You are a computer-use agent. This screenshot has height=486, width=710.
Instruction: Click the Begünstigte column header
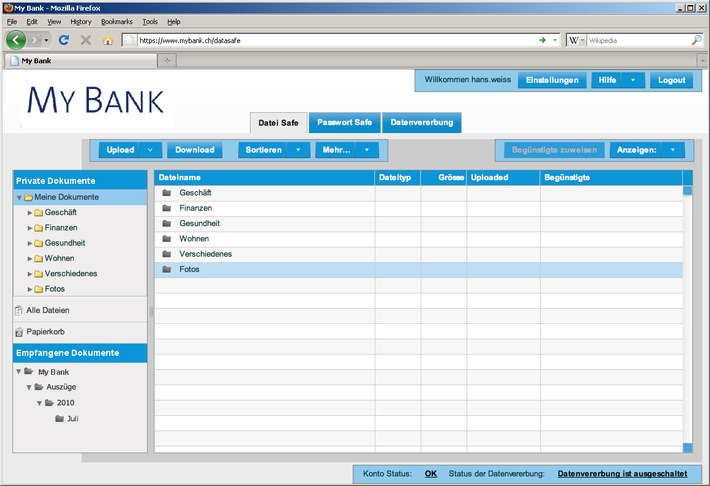point(611,178)
